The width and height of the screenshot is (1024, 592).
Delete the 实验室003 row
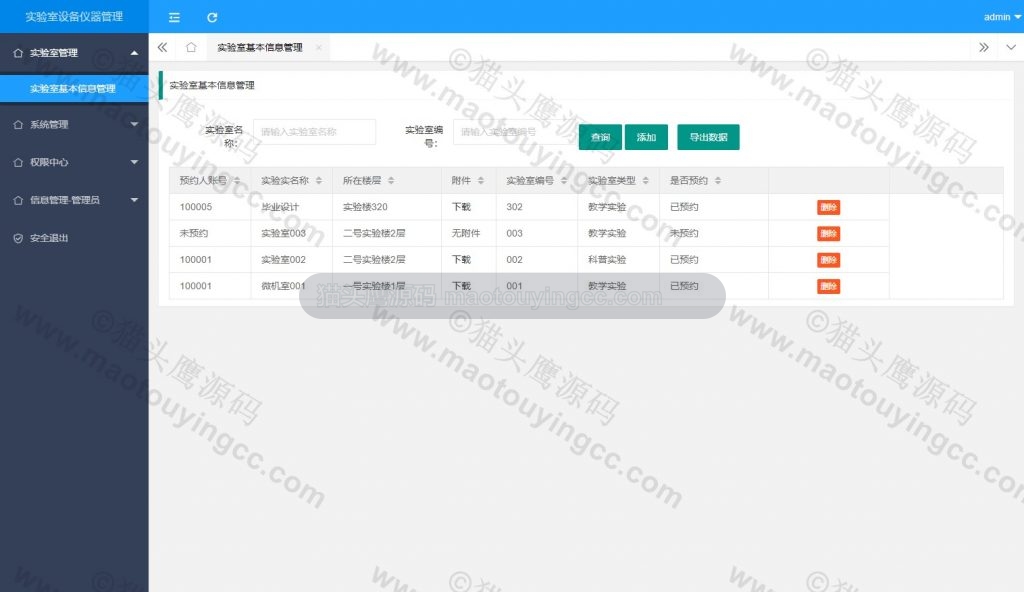point(828,233)
